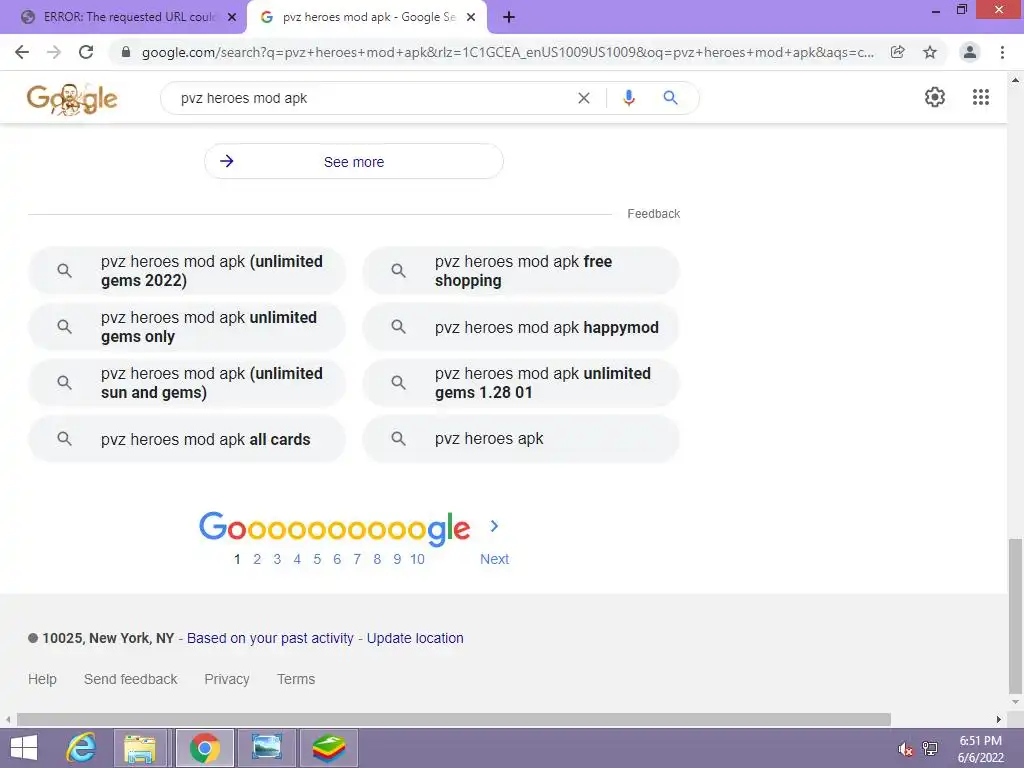Open the Terms footer link
This screenshot has width=1024, height=768.
tap(296, 679)
